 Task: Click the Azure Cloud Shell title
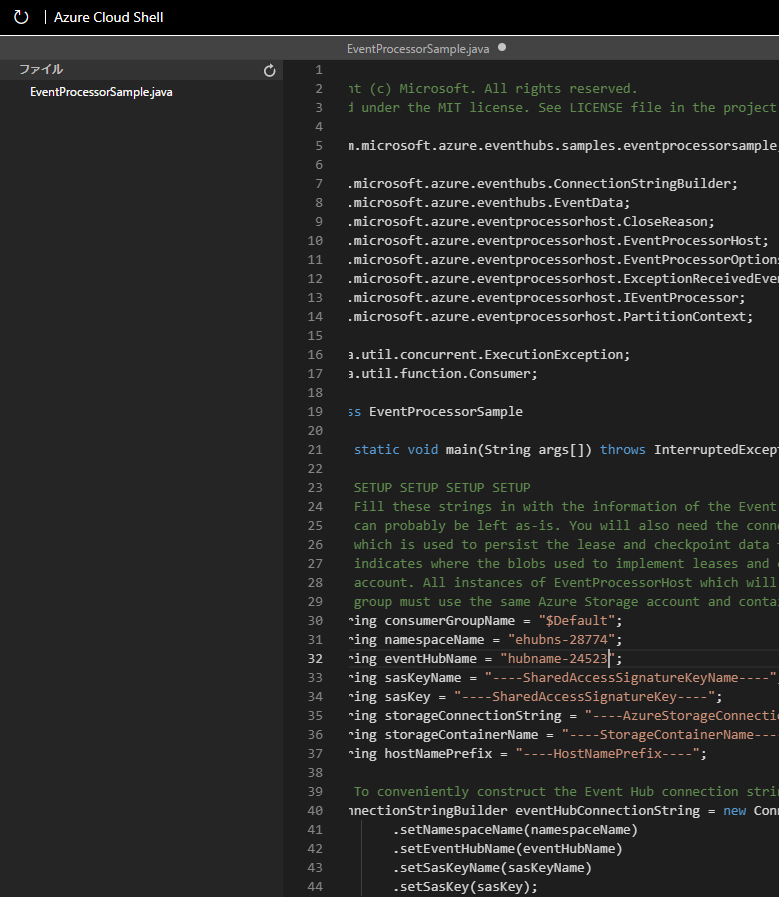pyautogui.click(x=109, y=17)
